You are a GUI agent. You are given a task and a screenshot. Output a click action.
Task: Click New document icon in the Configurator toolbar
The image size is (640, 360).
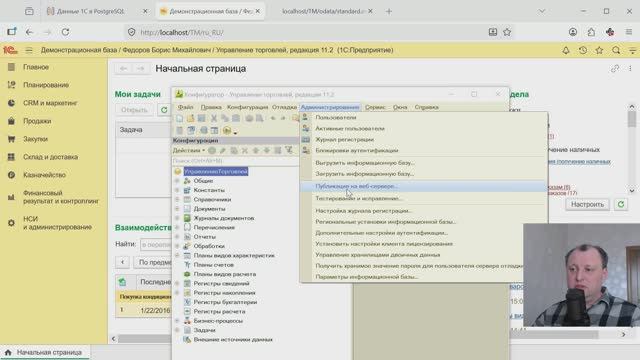coord(180,118)
